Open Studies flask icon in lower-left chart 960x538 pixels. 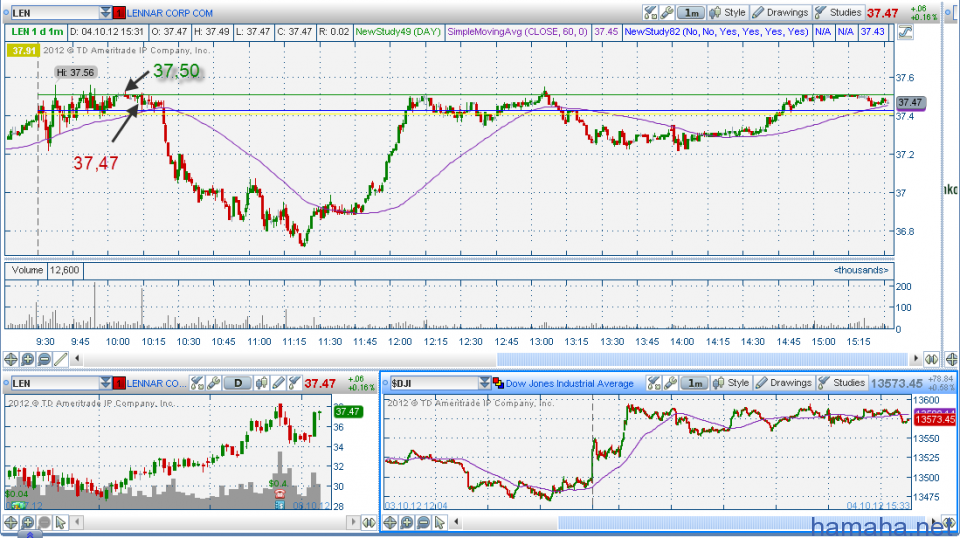click(294, 383)
